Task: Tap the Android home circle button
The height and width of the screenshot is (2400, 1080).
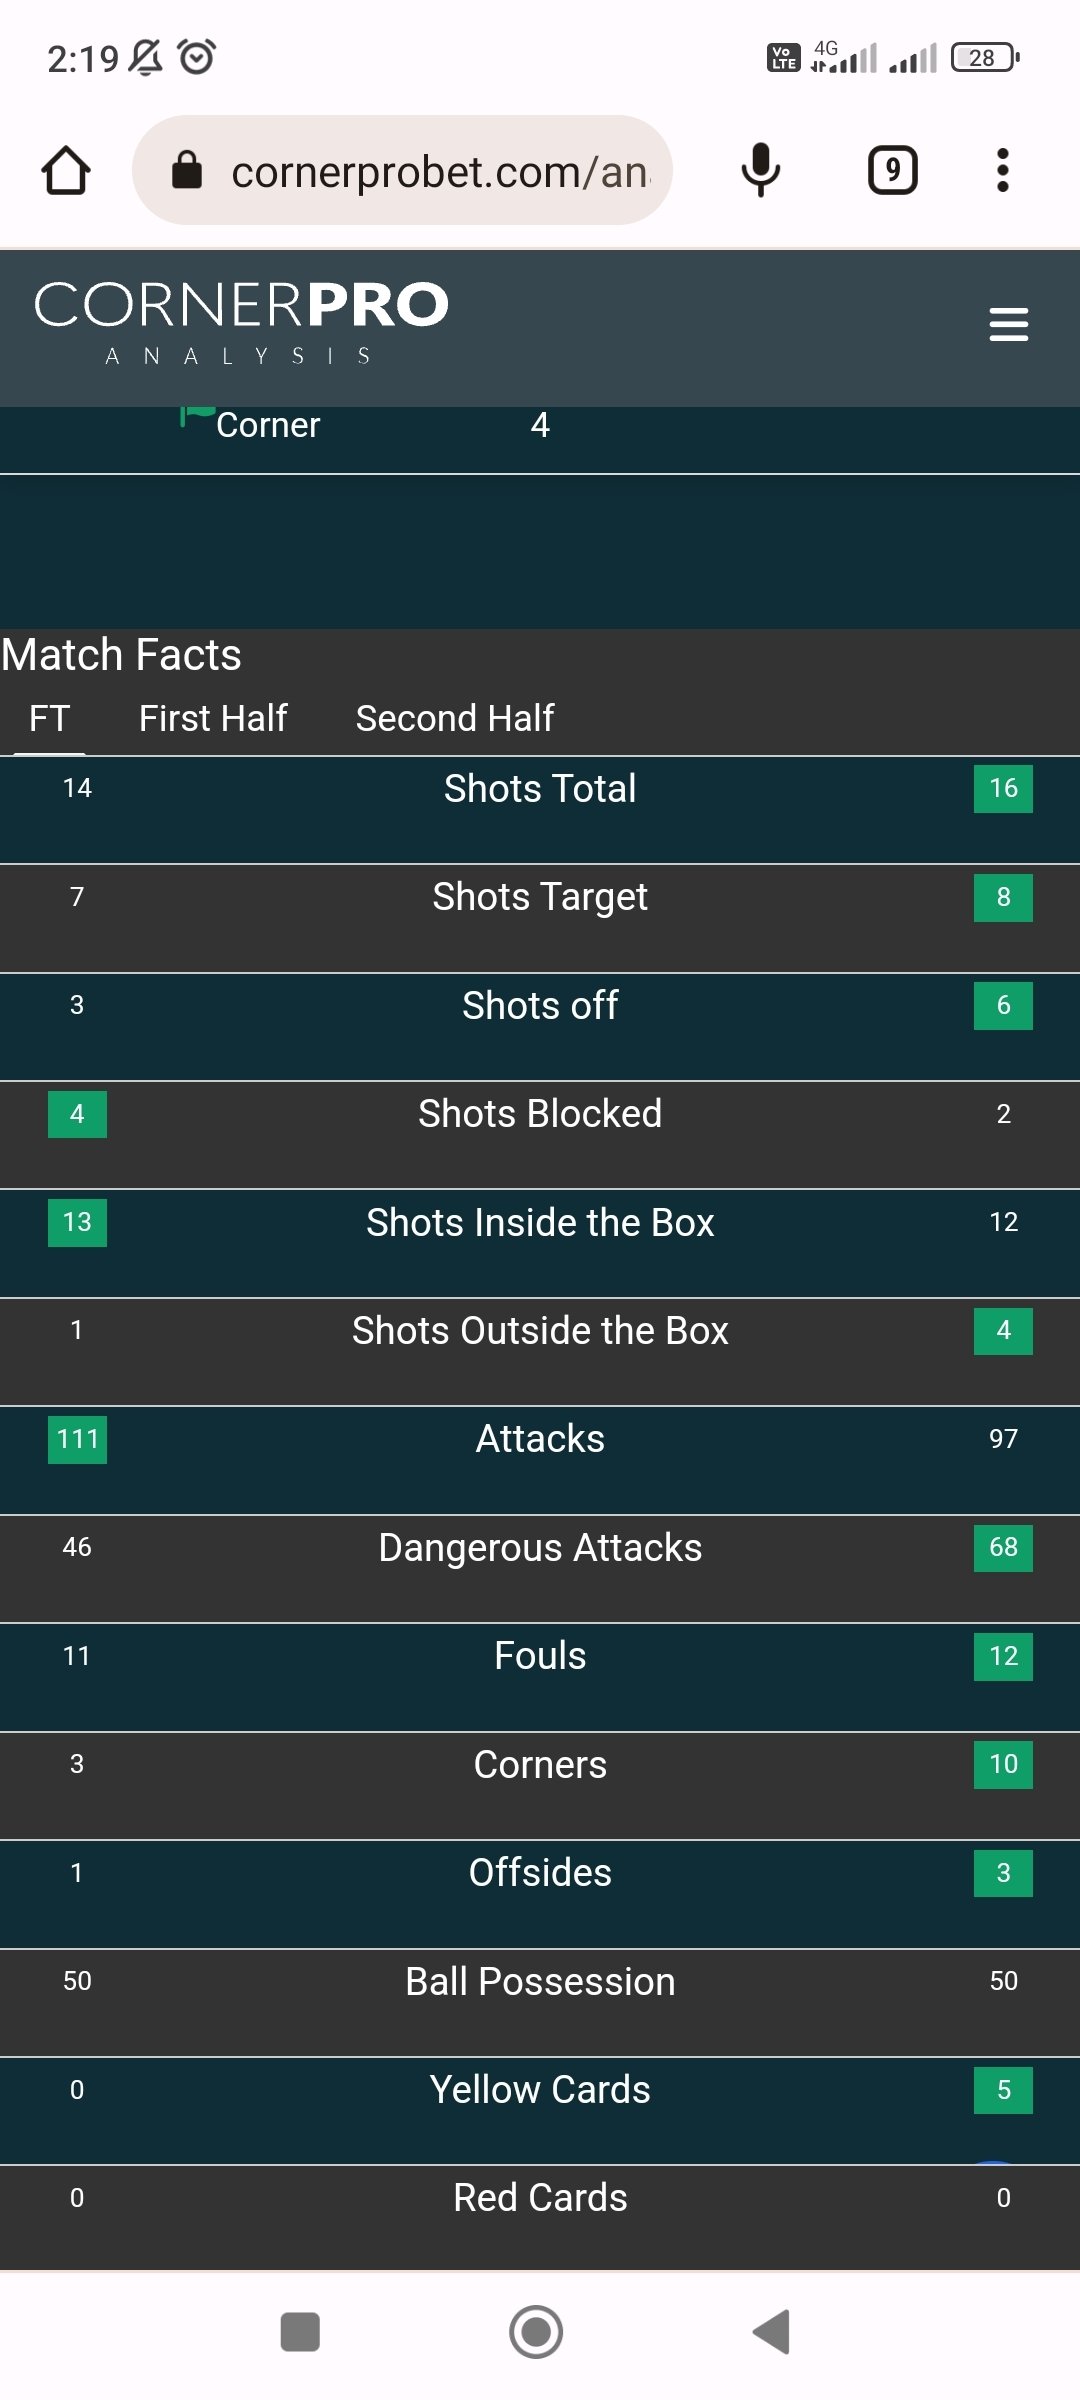Action: (536, 2332)
